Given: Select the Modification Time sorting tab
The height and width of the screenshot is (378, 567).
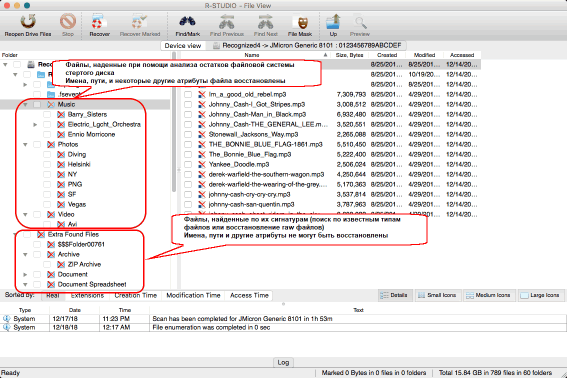Looking at the screenshot, I should (193, 296).
